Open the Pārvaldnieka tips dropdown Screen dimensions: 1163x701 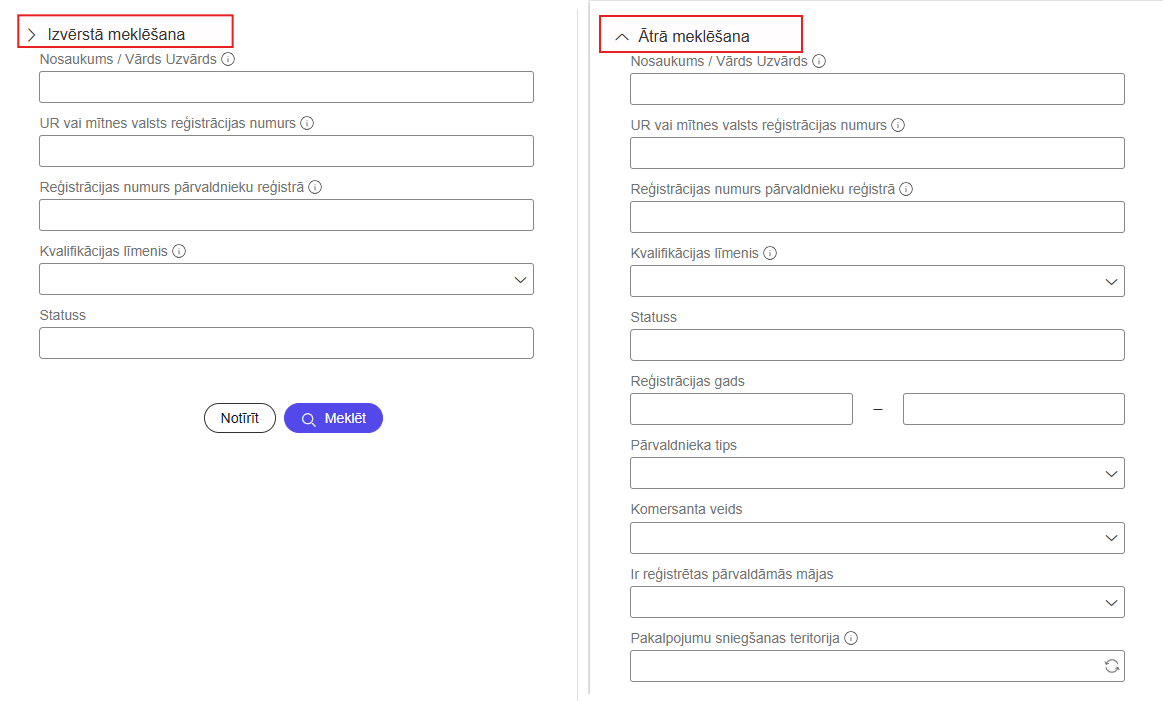point(877,473)
